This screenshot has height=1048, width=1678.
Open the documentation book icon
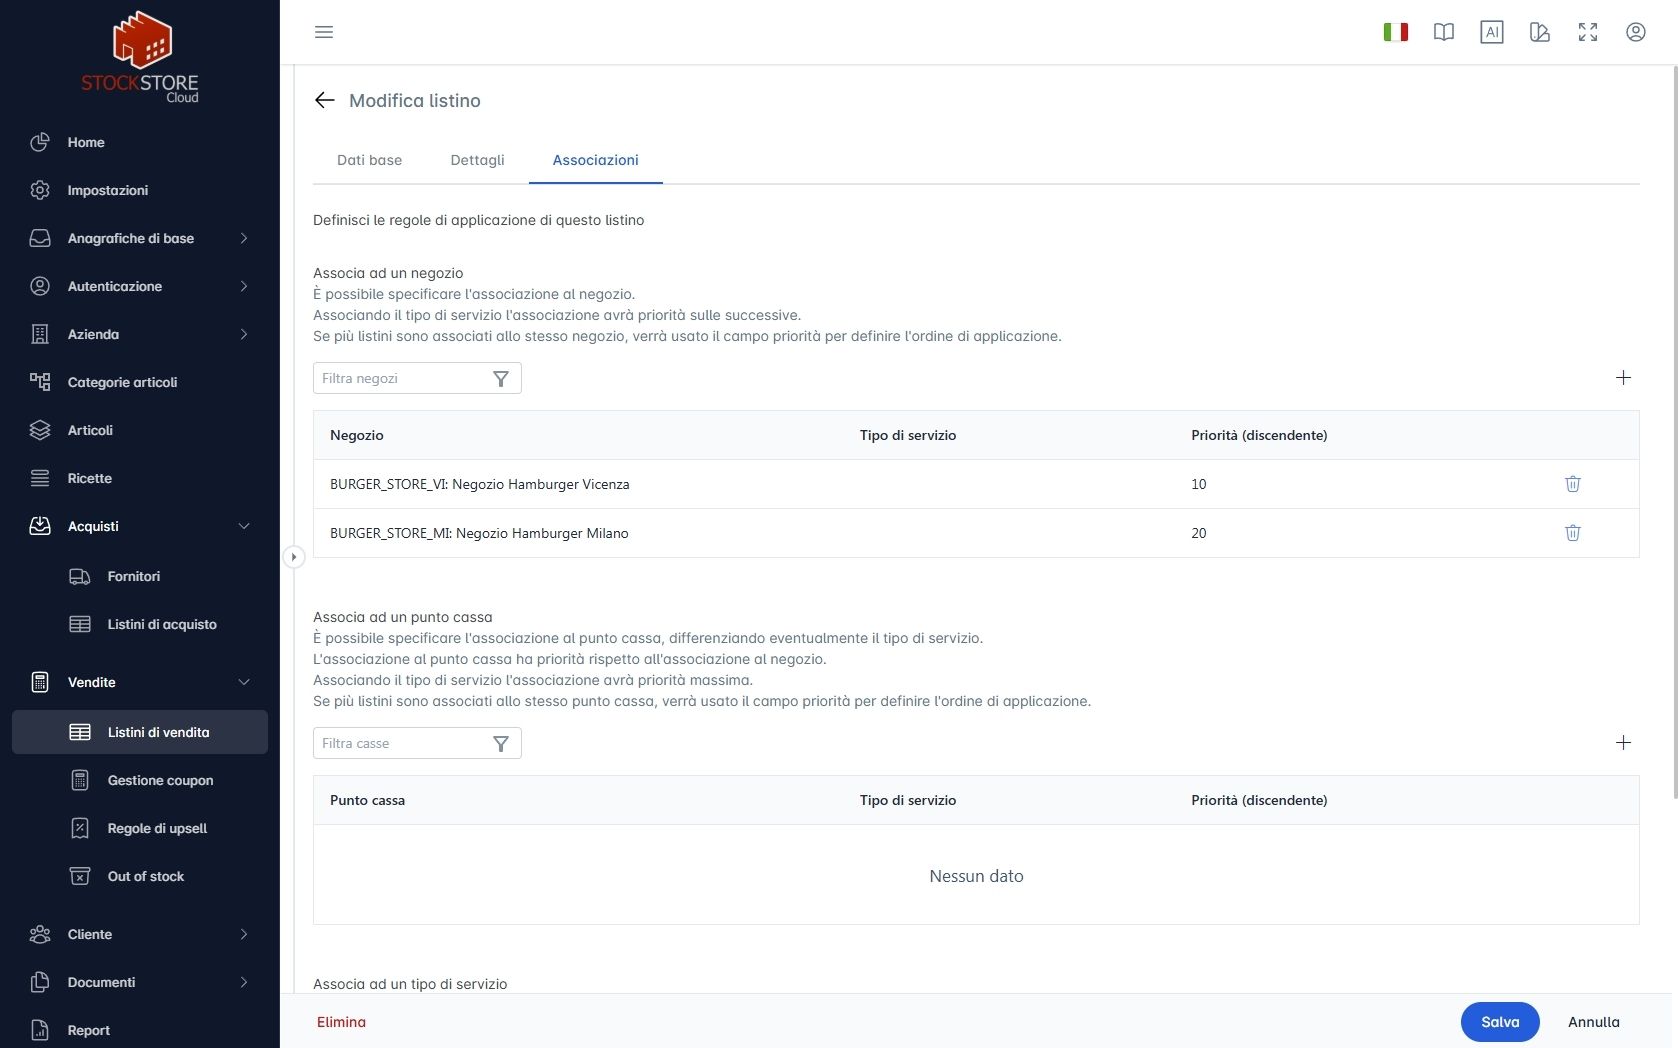(1443, 32)
